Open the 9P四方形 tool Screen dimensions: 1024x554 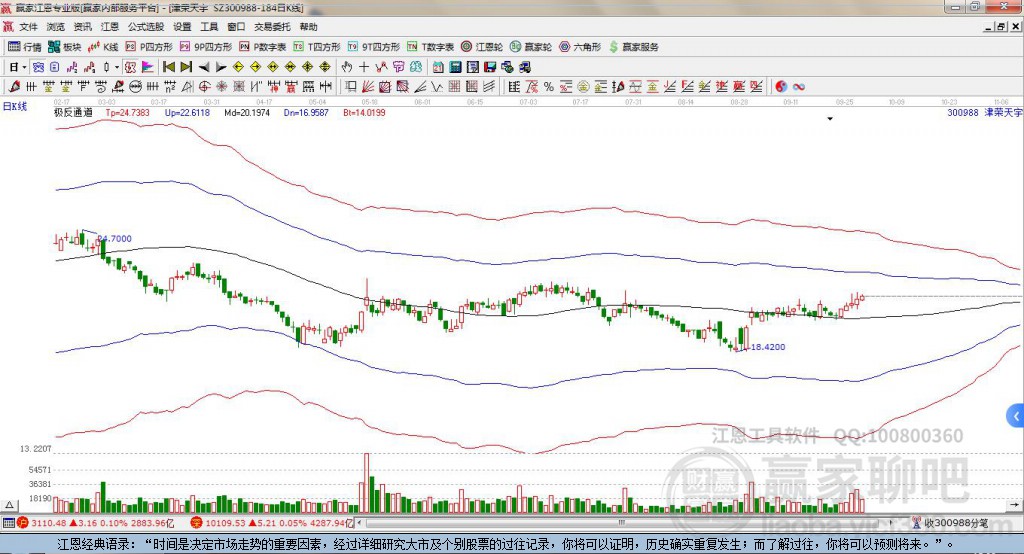(206, 47)
